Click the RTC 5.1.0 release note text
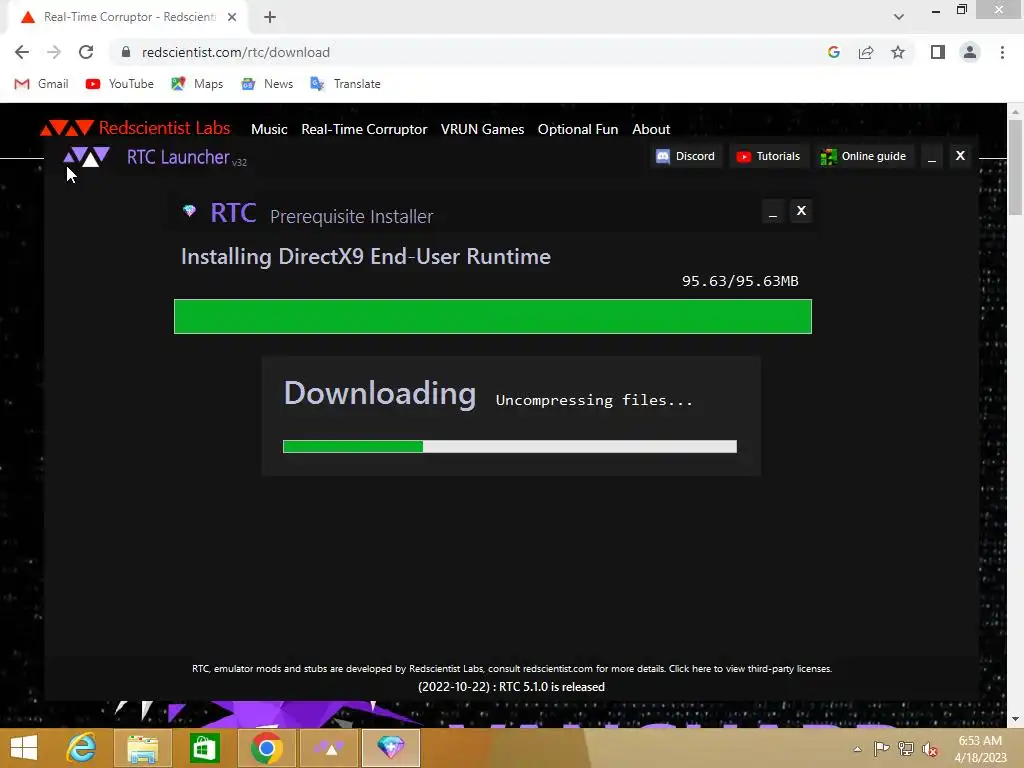Viewport: 1024px width, 768px height. [511, 687]
